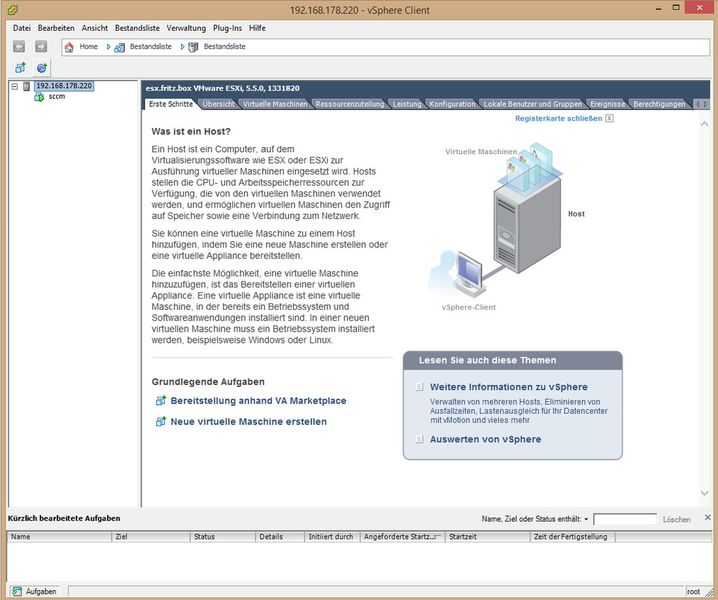Click the navigate forward arrow button

point(41,46)
